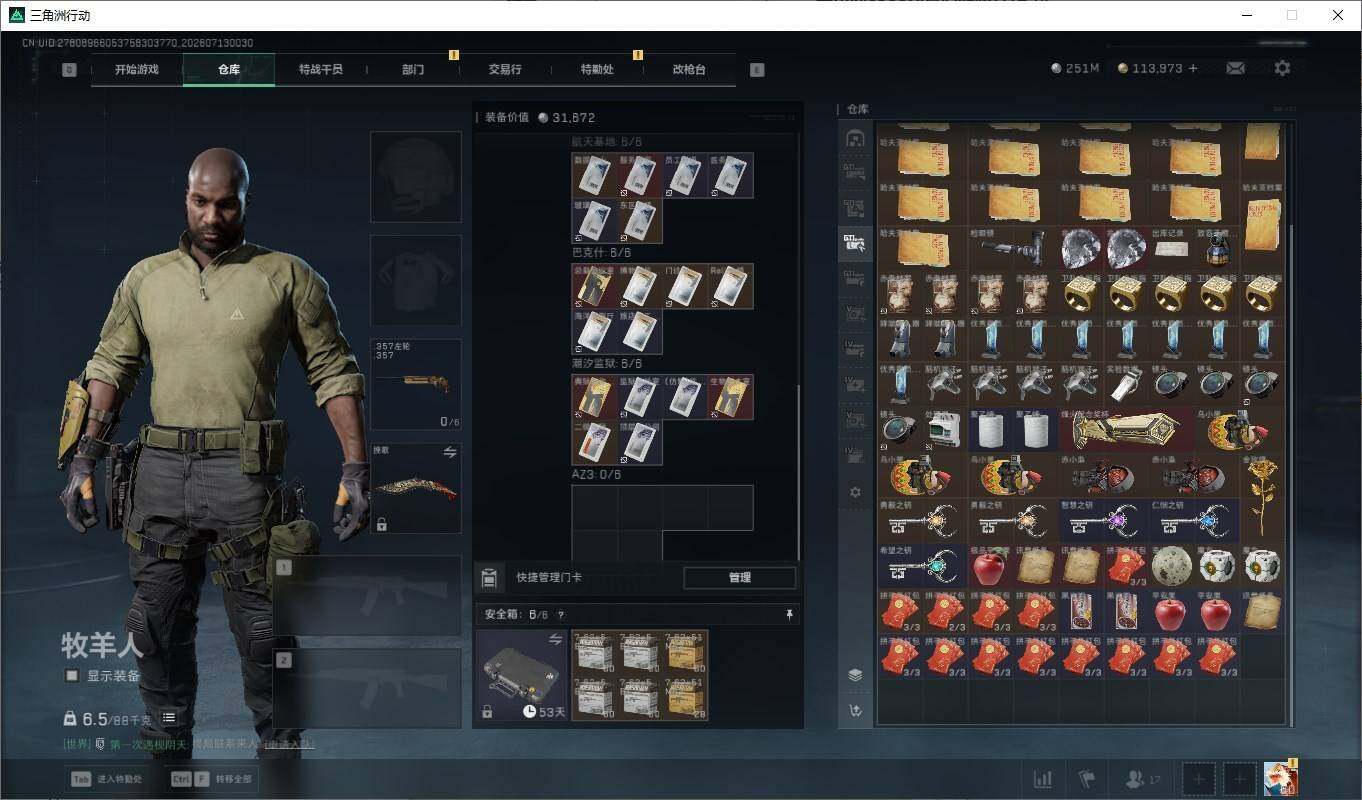Open the settings gear in the top bar
1362x800 pixels.
tap(1282, 68)
